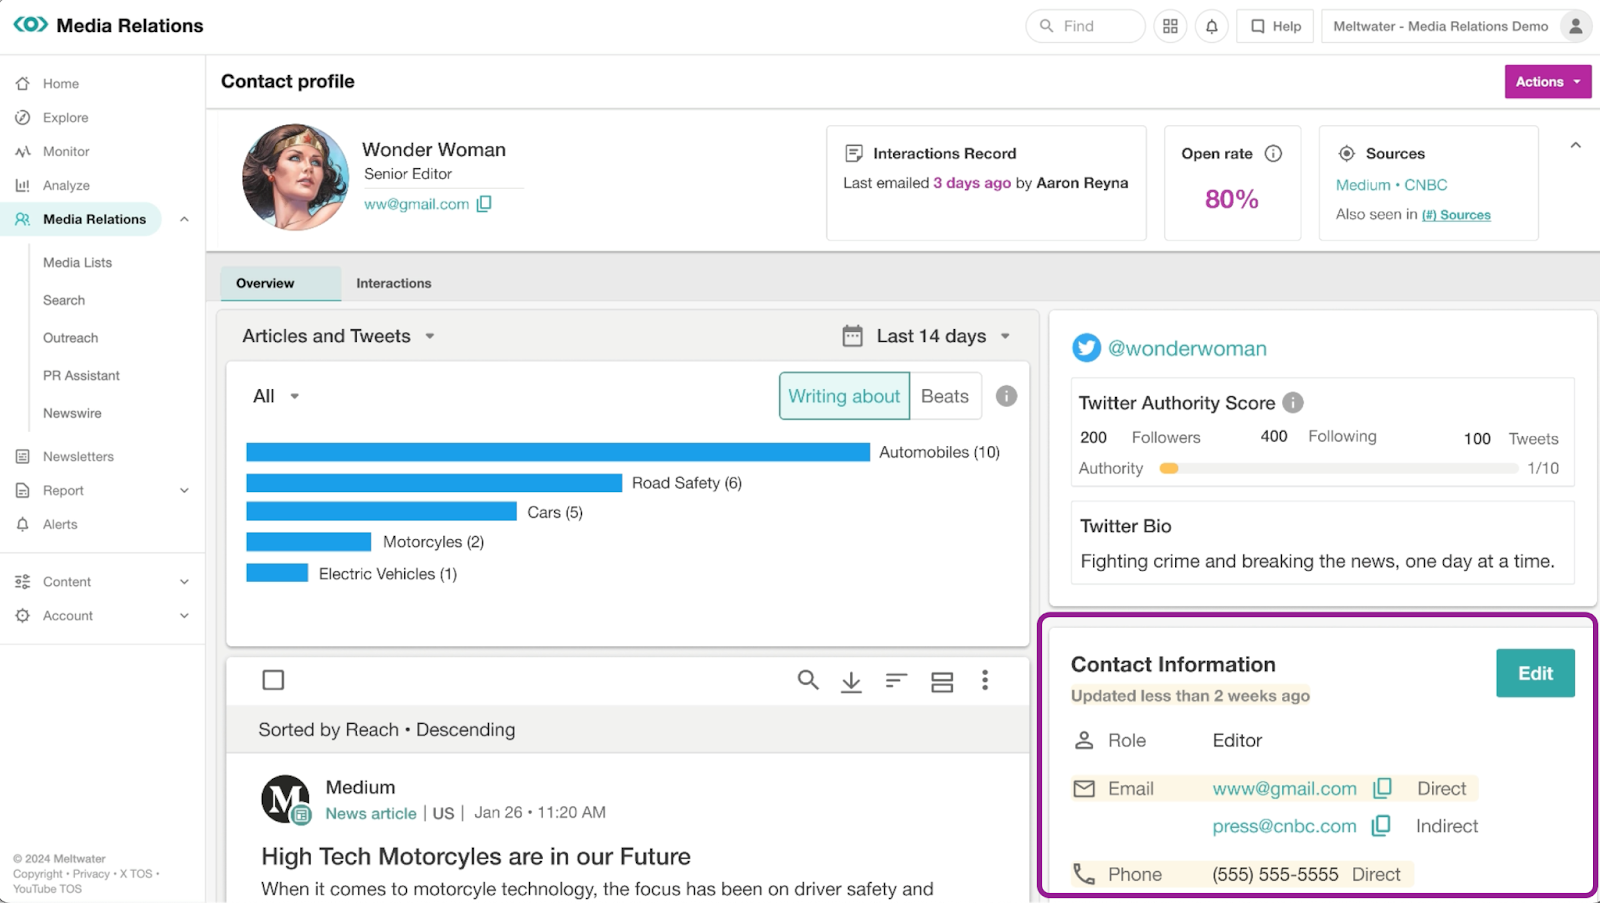Switch to the Overview tab
The width and height of the screenshot is (1600, 903).
click(280, 283)
